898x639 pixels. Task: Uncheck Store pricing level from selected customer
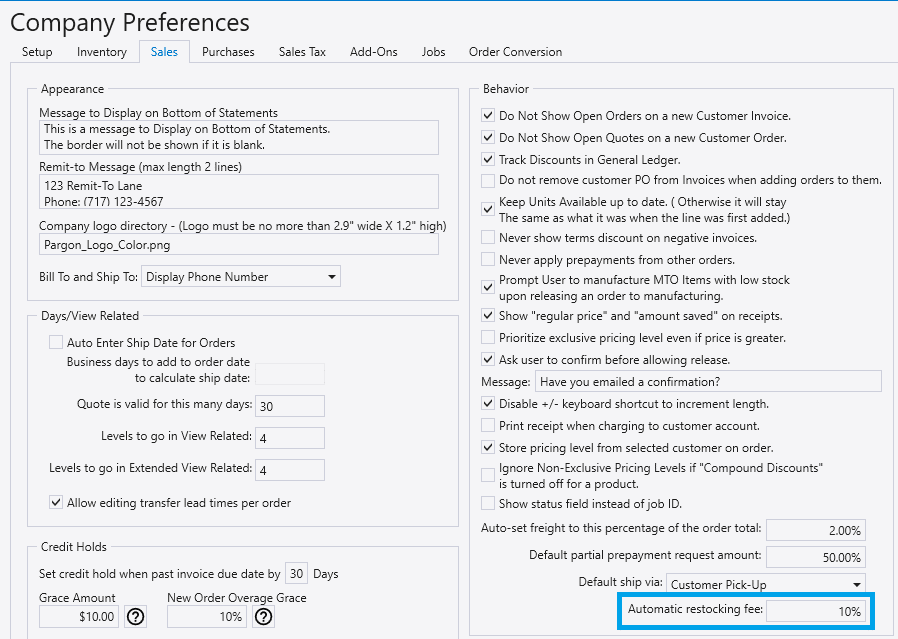[488, 447]
